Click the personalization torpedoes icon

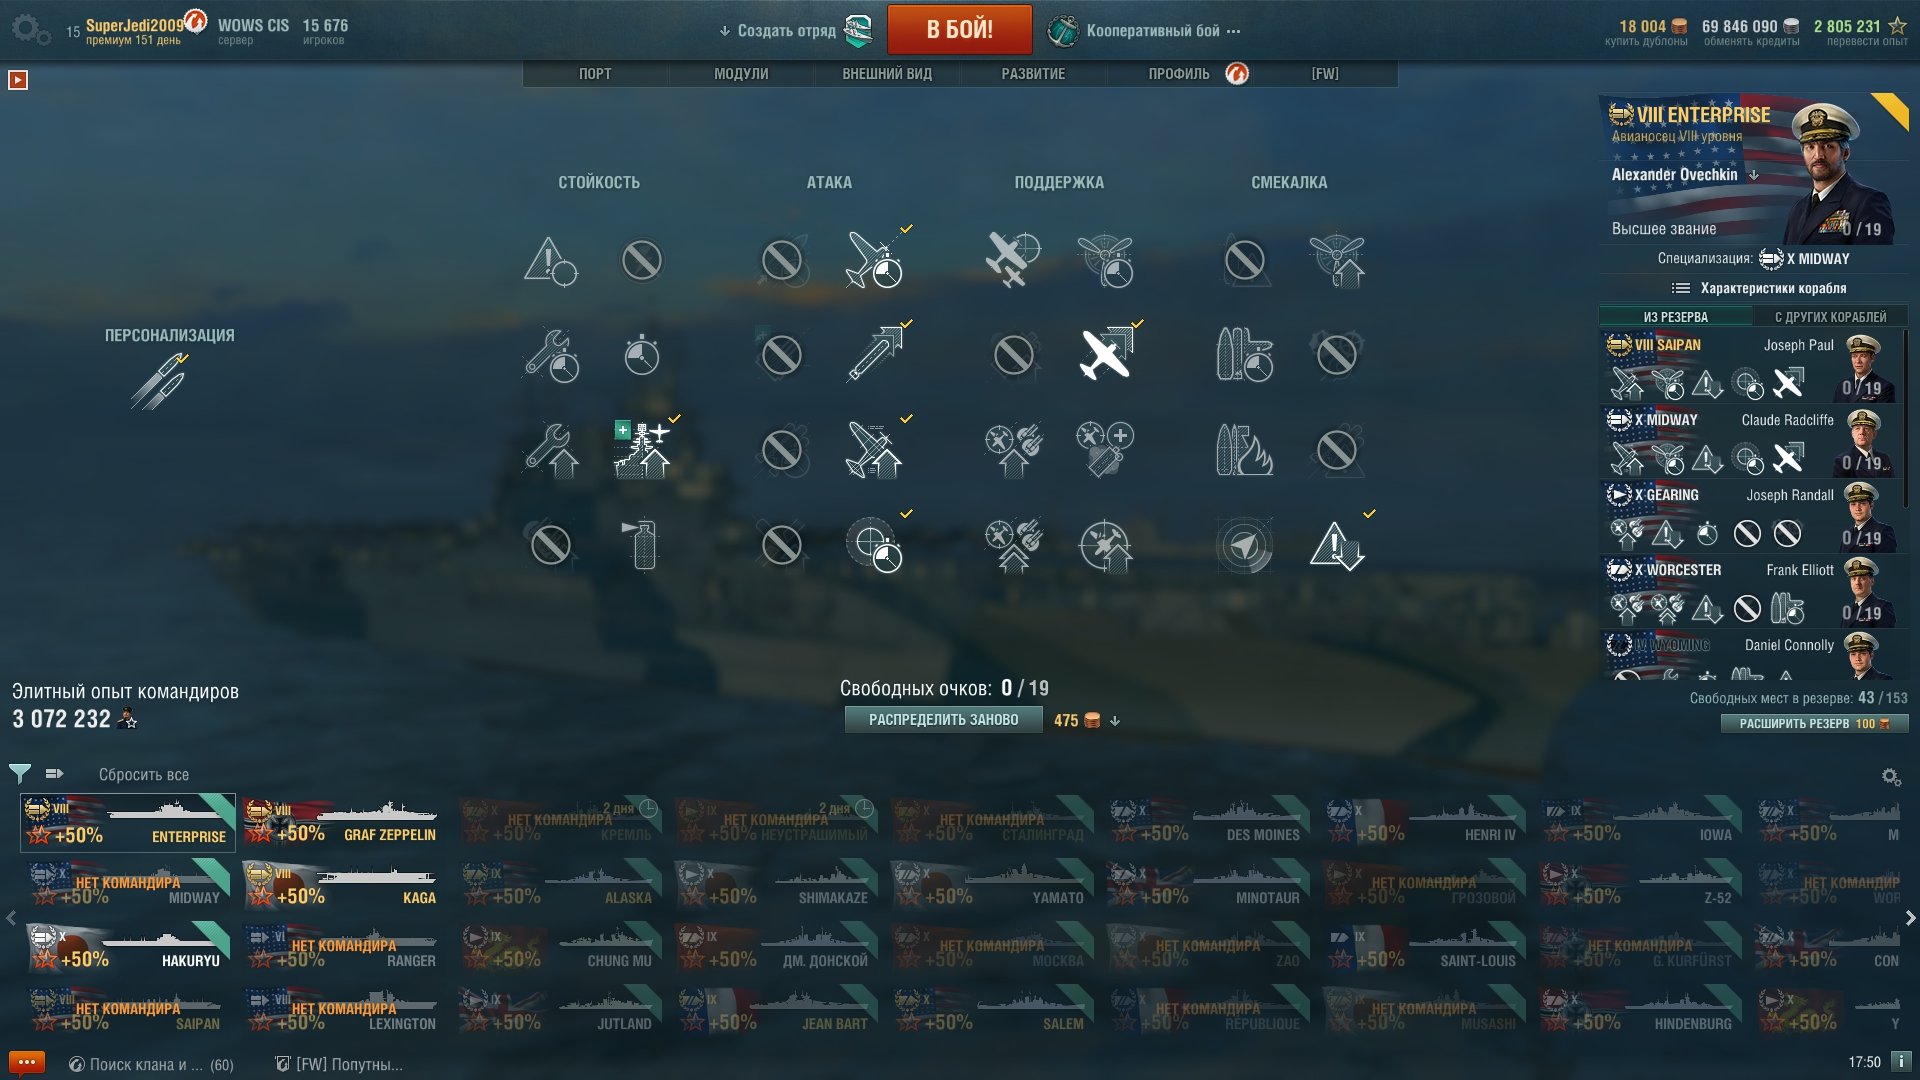[x=158, y=382]
